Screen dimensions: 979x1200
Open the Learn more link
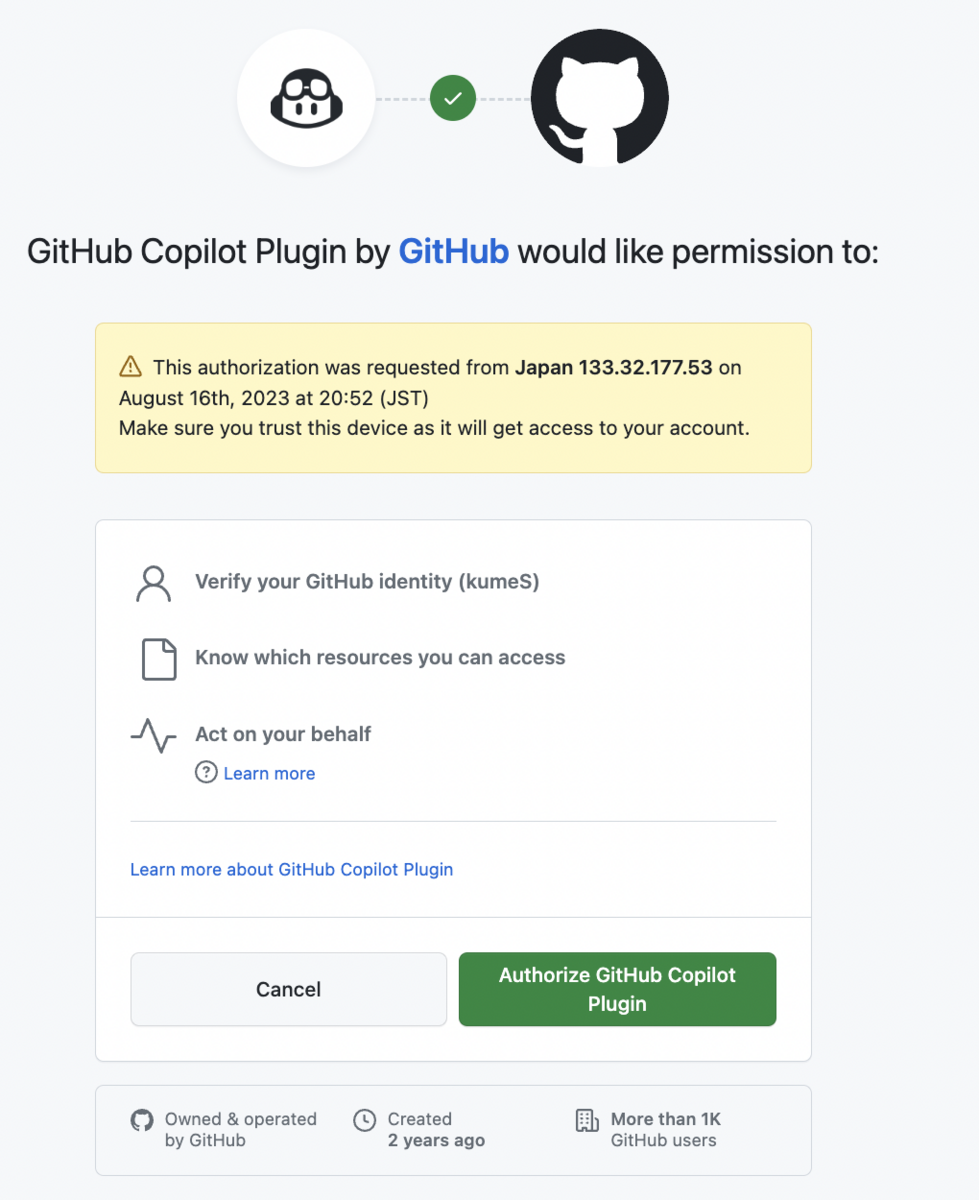tap(269, 773)
